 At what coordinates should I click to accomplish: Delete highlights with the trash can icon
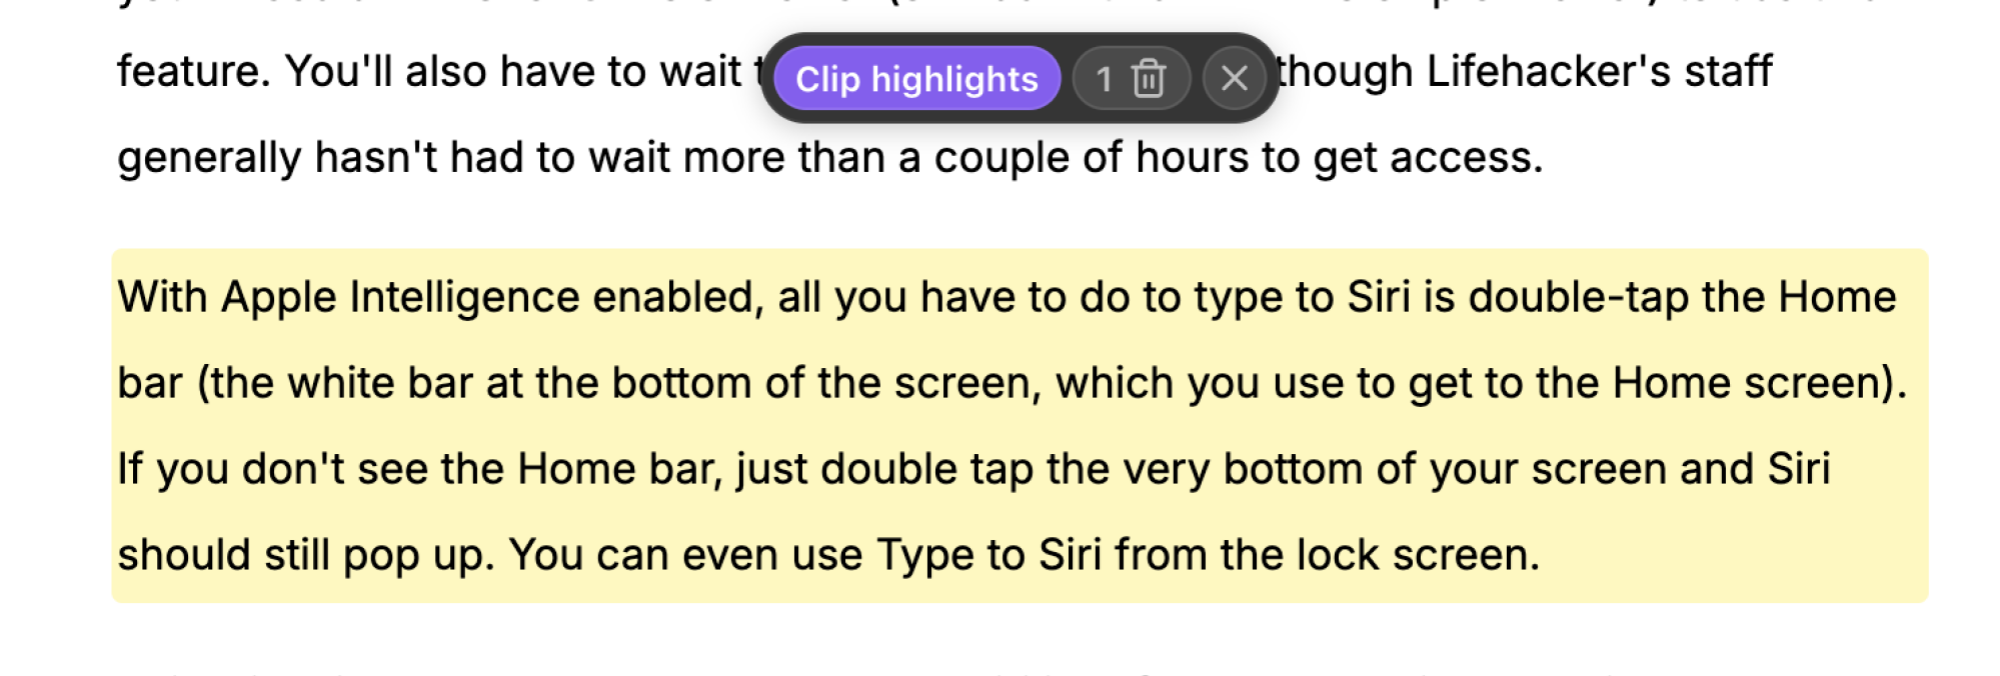pos(1149,78)
